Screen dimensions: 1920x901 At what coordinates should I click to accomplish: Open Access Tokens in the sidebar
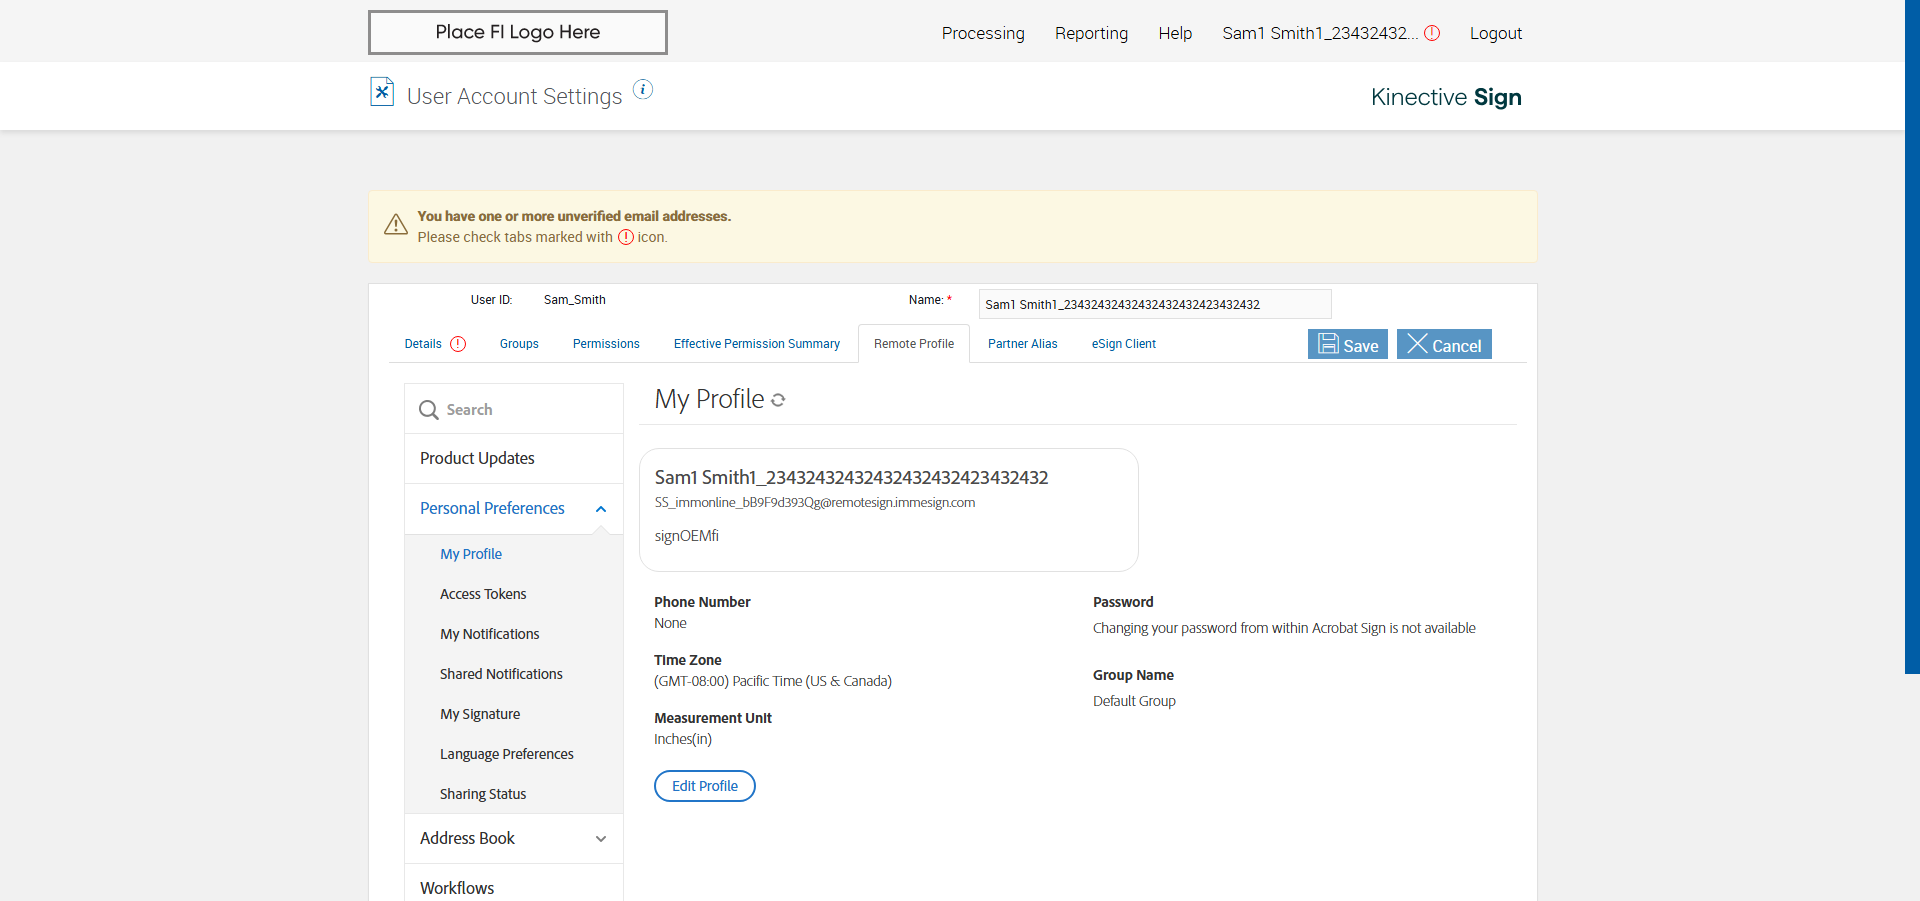tap(483, 594)
